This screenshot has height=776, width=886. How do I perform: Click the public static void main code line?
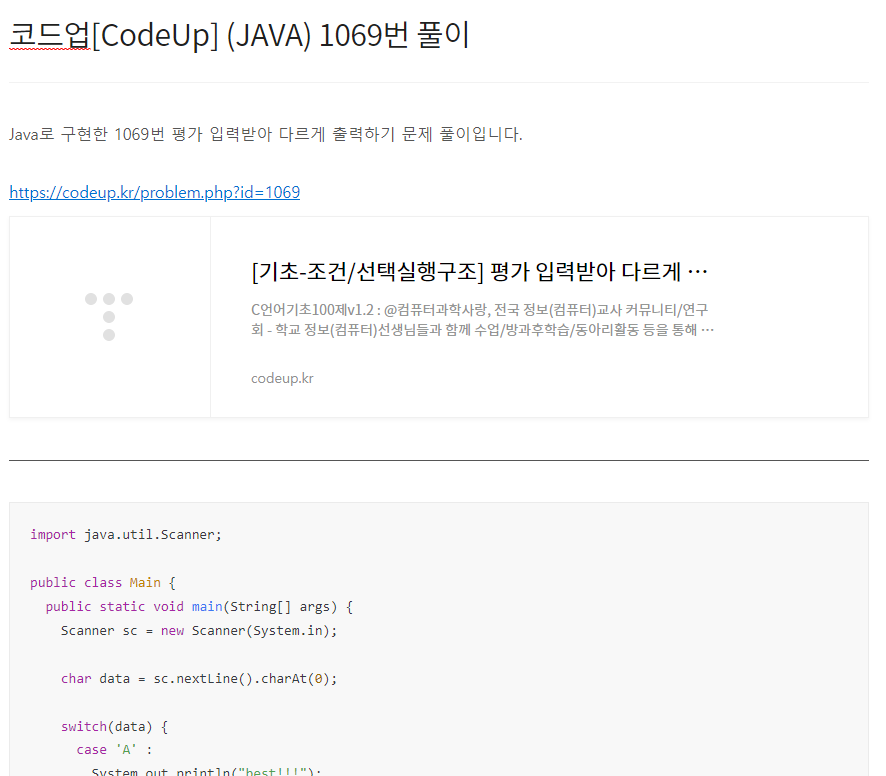tap(199, 607)
